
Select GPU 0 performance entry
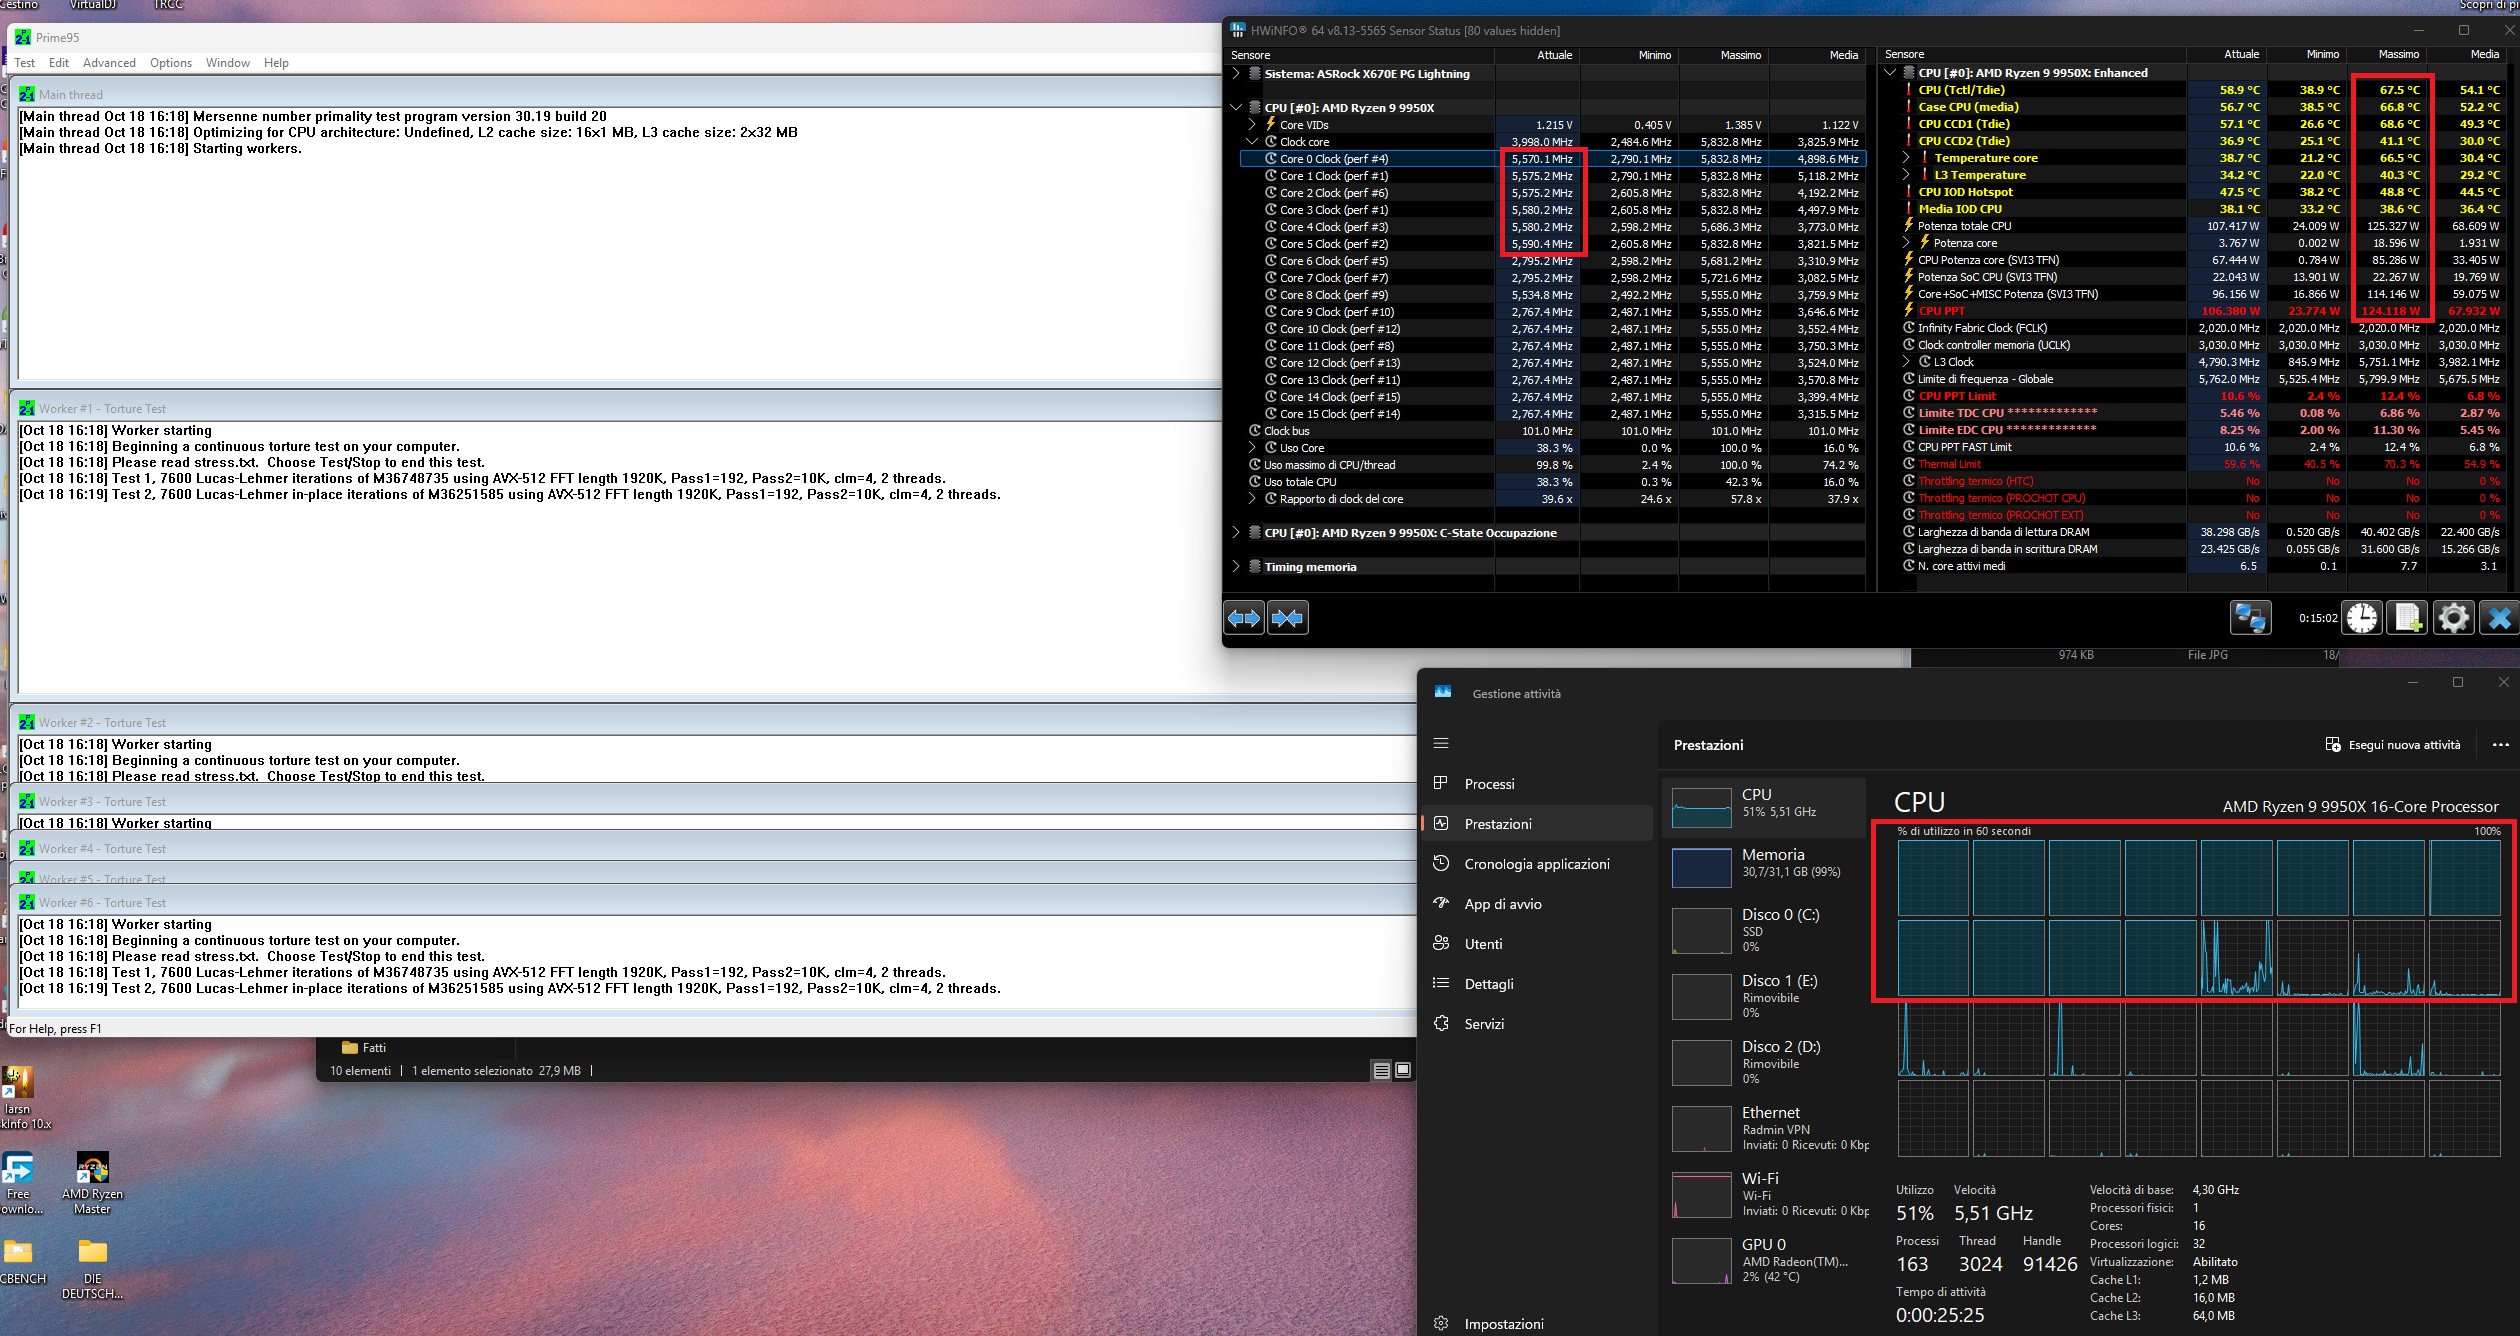coord(1764,1260)
